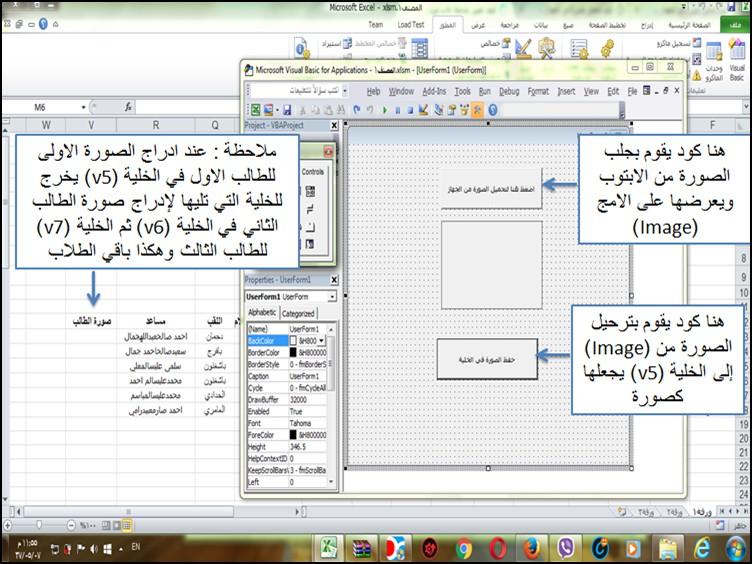Open Insert UserForm icon dropdown arrow
Screen dimensions: 752x564
tap(277, 111)
